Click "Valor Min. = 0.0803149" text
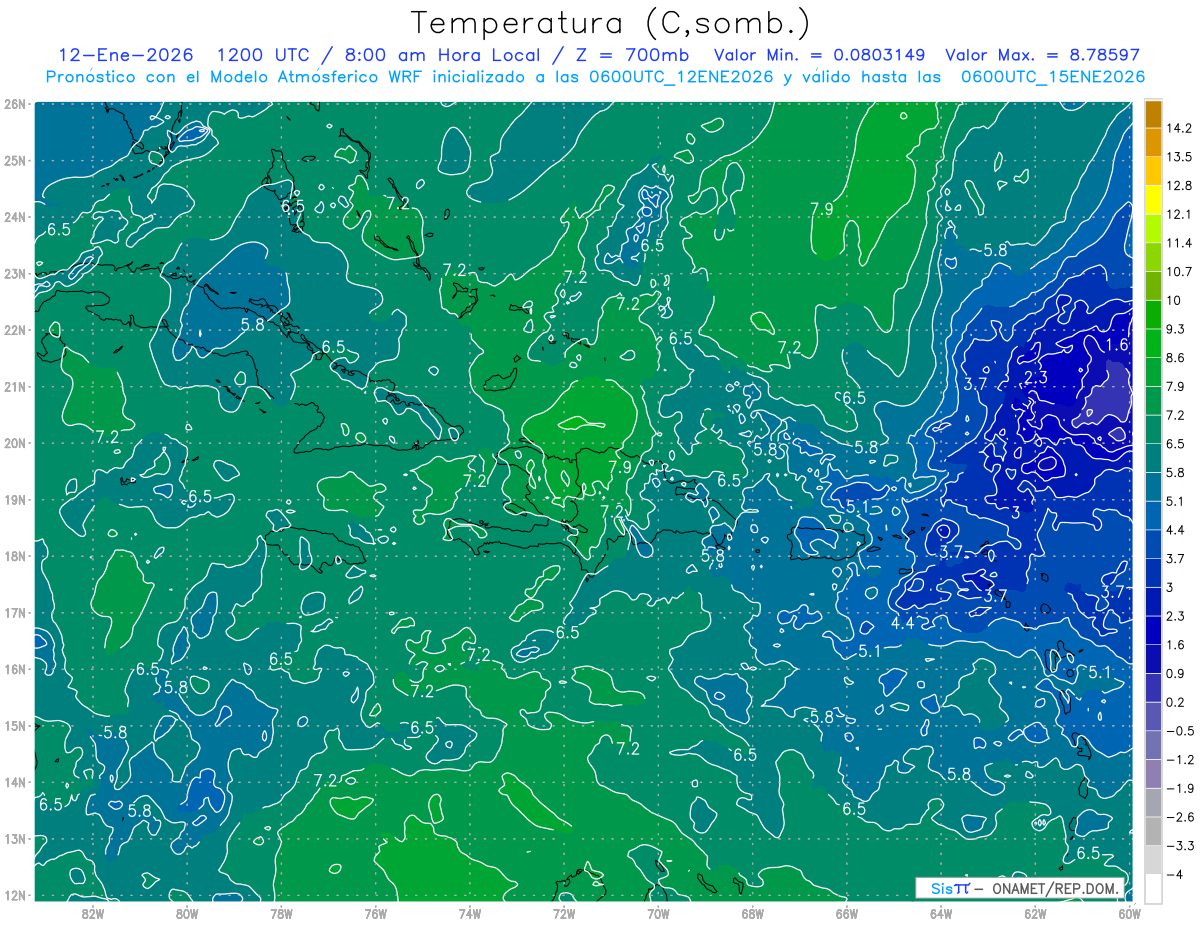The image size is (1200, 927). pos(820,55)
